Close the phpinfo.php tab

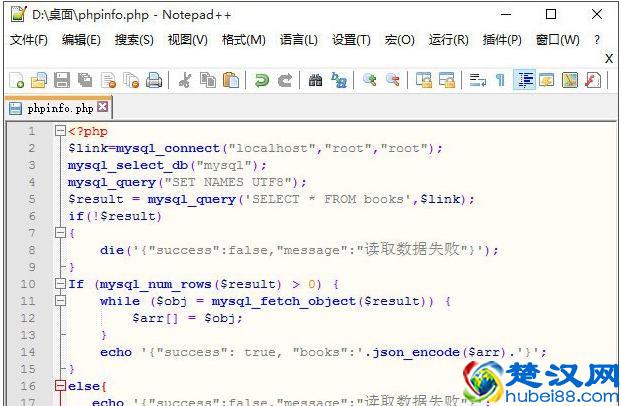[x=102, y=106]
